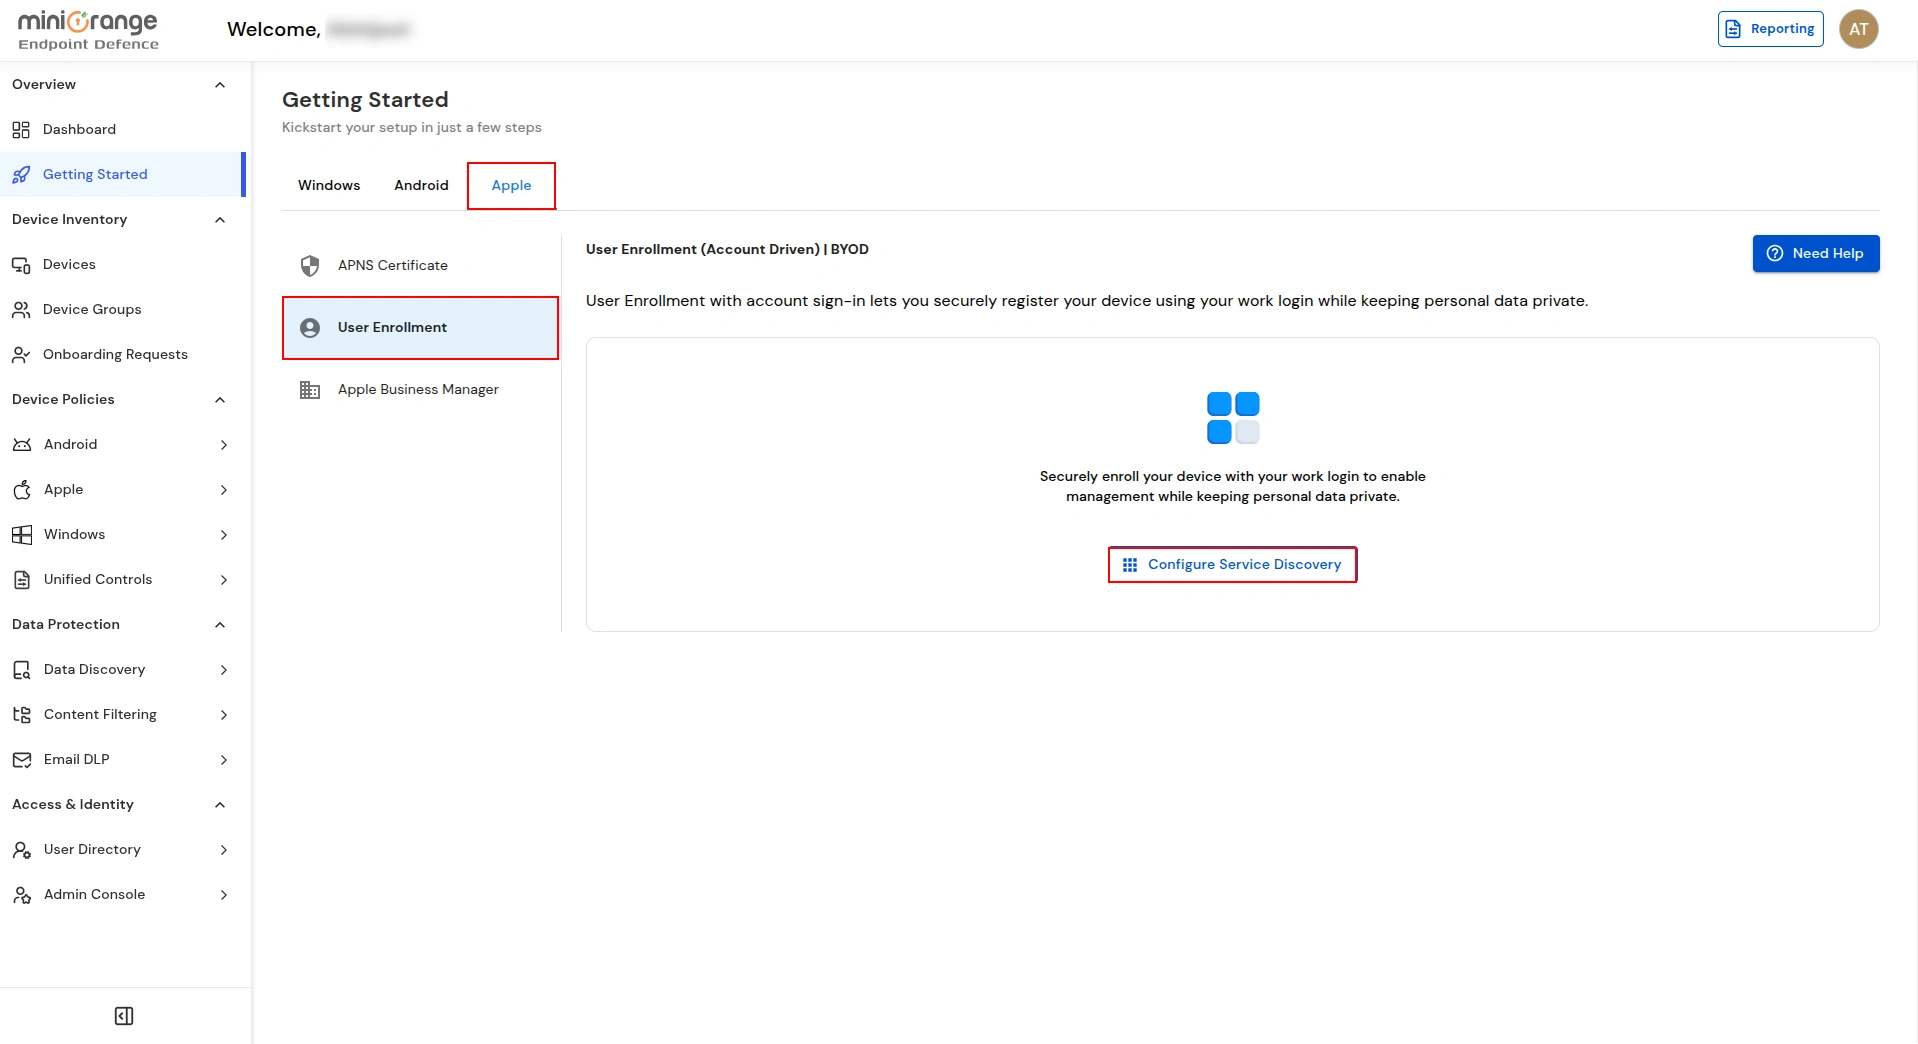Screen dimensions: 1918x1044
Task: Click the Unified Controls document icon
Action: tap(22, 579)
